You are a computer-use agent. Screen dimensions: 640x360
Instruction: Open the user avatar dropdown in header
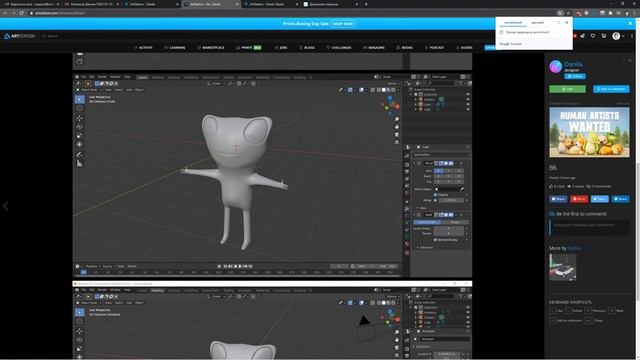[618, 36]
